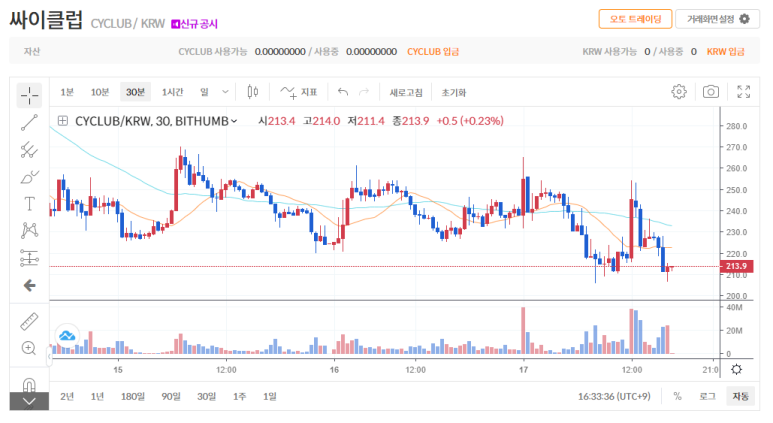Select the 30분 interval
The width and height of the screenshot is (773, 423).
(x=135, y=92)
